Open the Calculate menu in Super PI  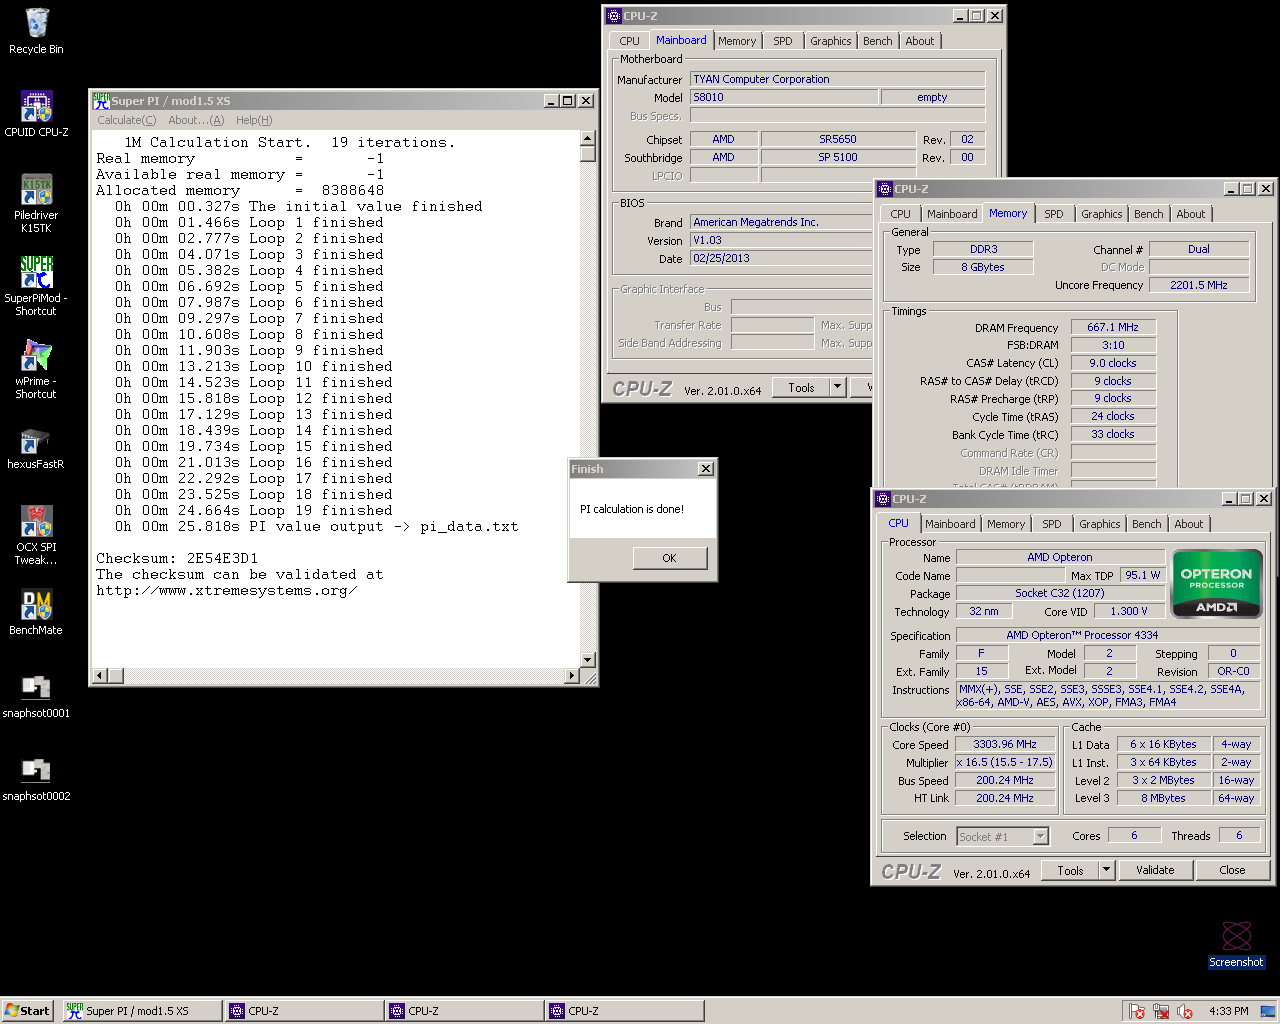pos(126,120)
